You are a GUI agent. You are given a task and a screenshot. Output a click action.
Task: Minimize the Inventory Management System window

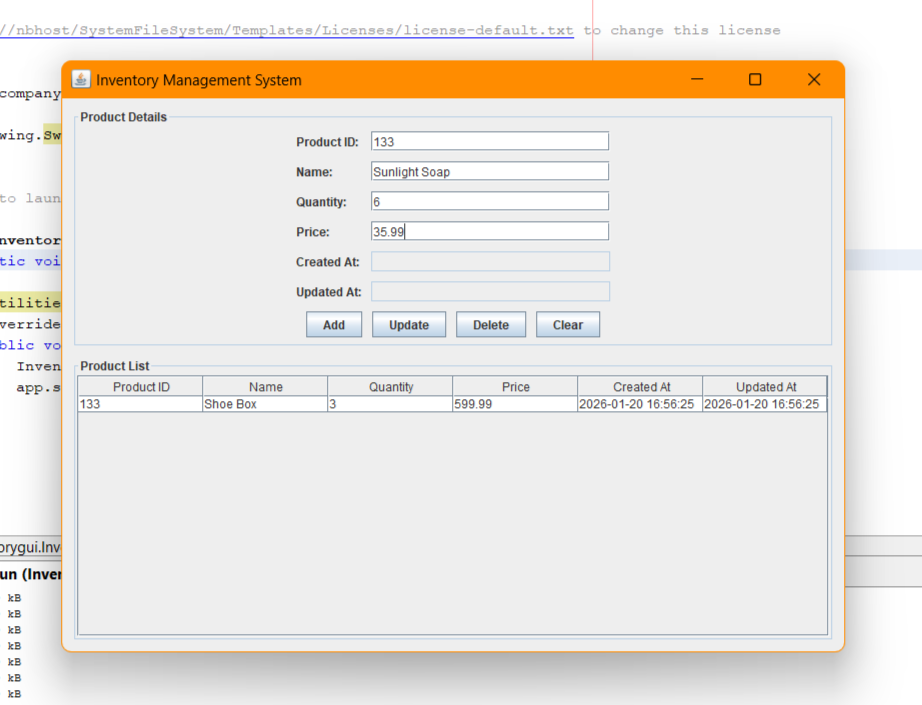pos(697,79)
